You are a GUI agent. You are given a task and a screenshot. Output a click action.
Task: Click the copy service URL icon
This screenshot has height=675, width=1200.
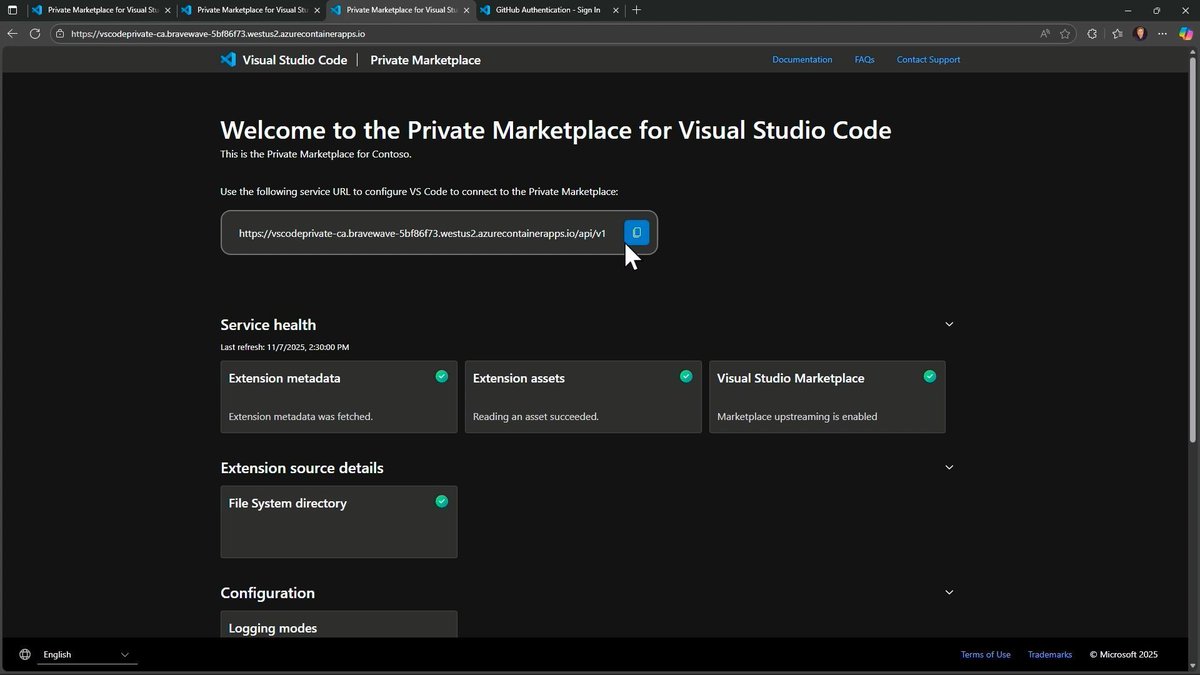point(637,232)
